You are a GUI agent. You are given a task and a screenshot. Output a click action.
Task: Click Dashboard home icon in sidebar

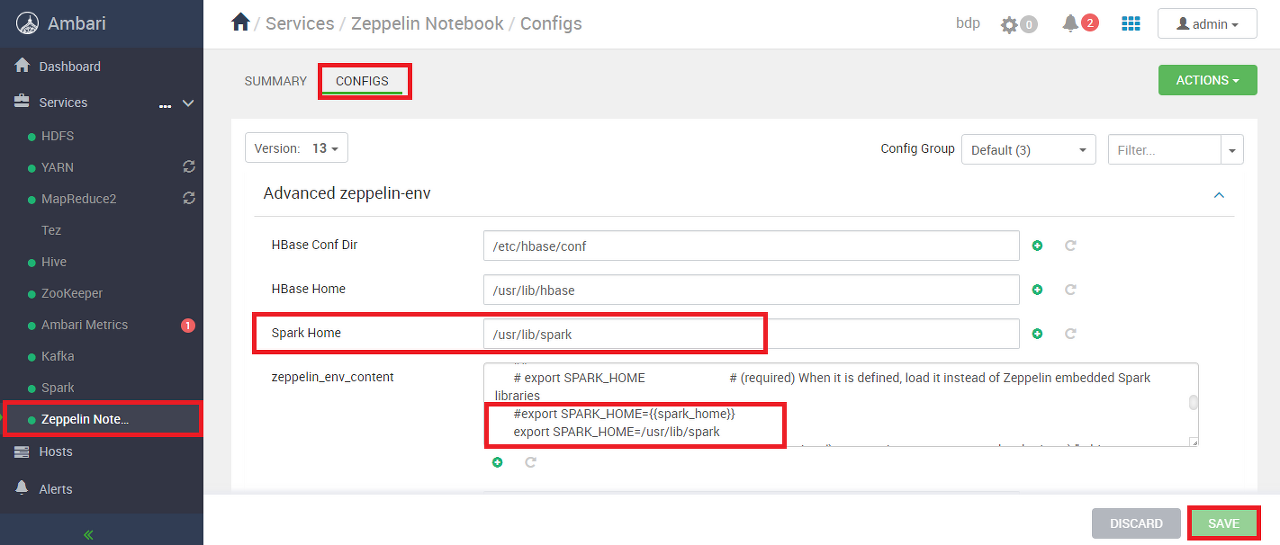click(x=22, y=66)
